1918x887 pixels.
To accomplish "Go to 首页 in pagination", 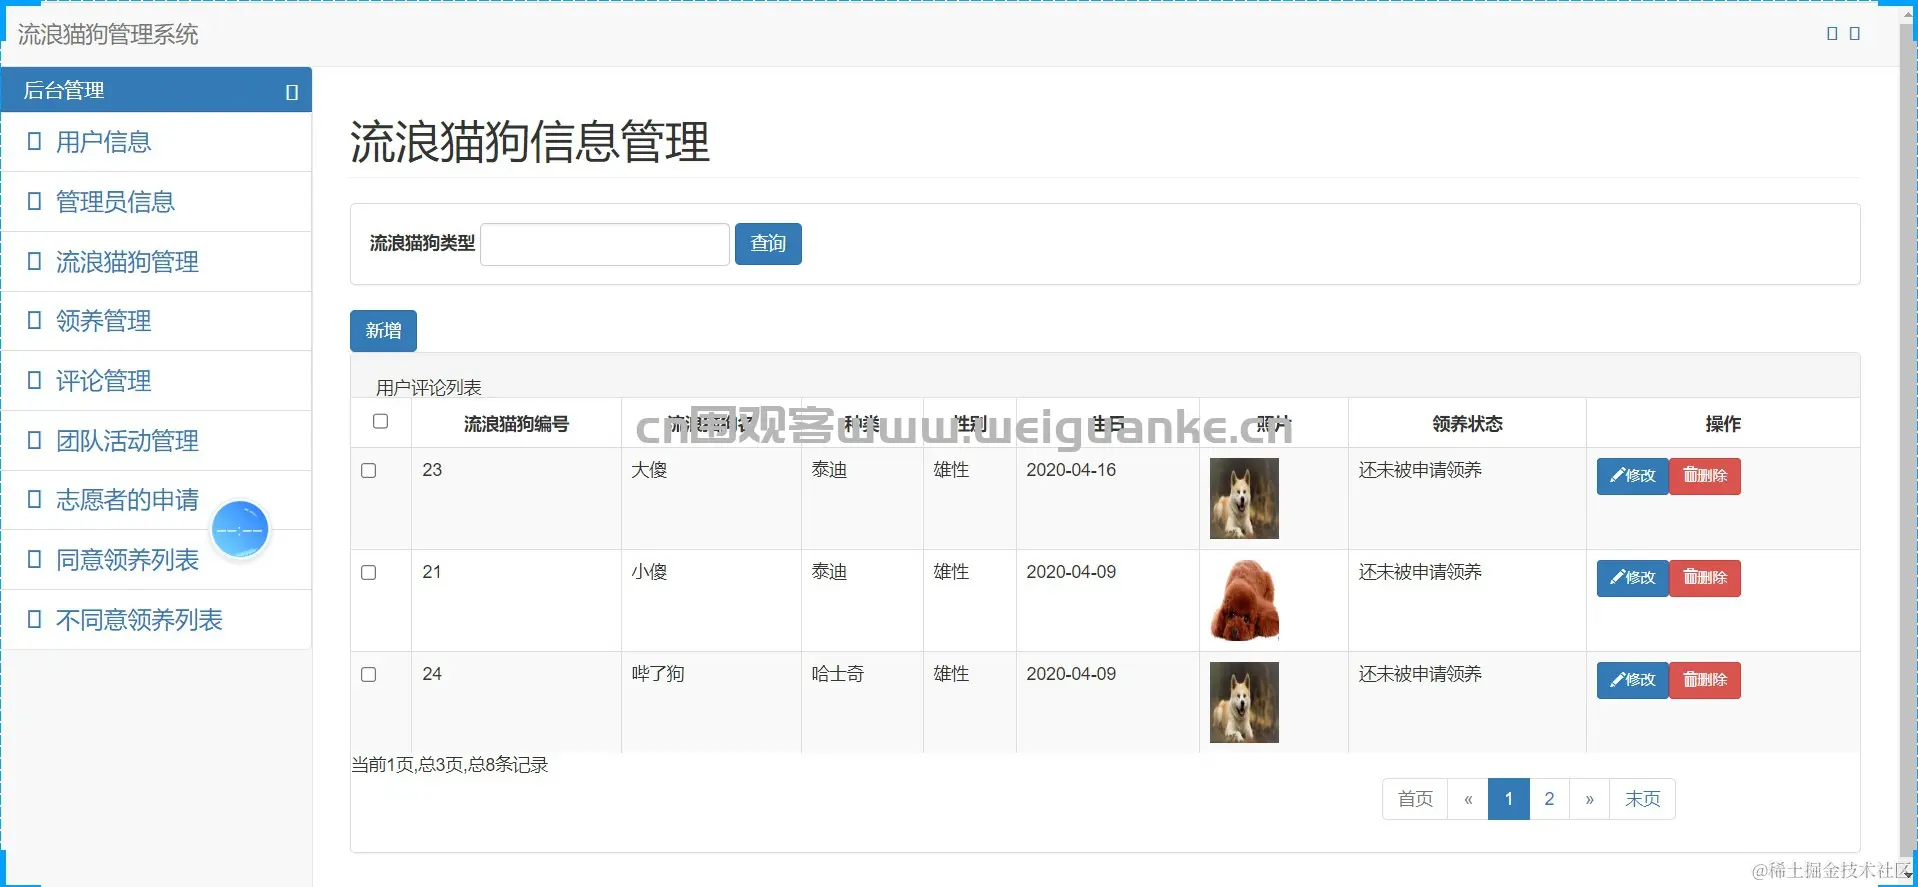I will 1415,799.
